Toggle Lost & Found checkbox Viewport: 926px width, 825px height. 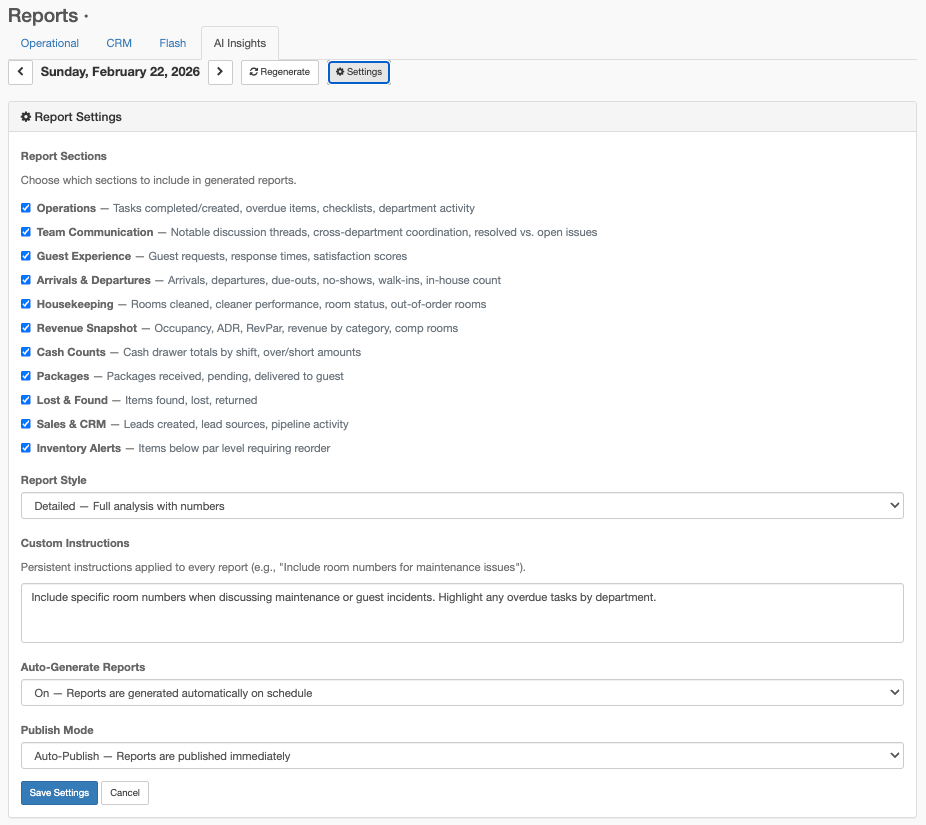click(x=26, y=400)
